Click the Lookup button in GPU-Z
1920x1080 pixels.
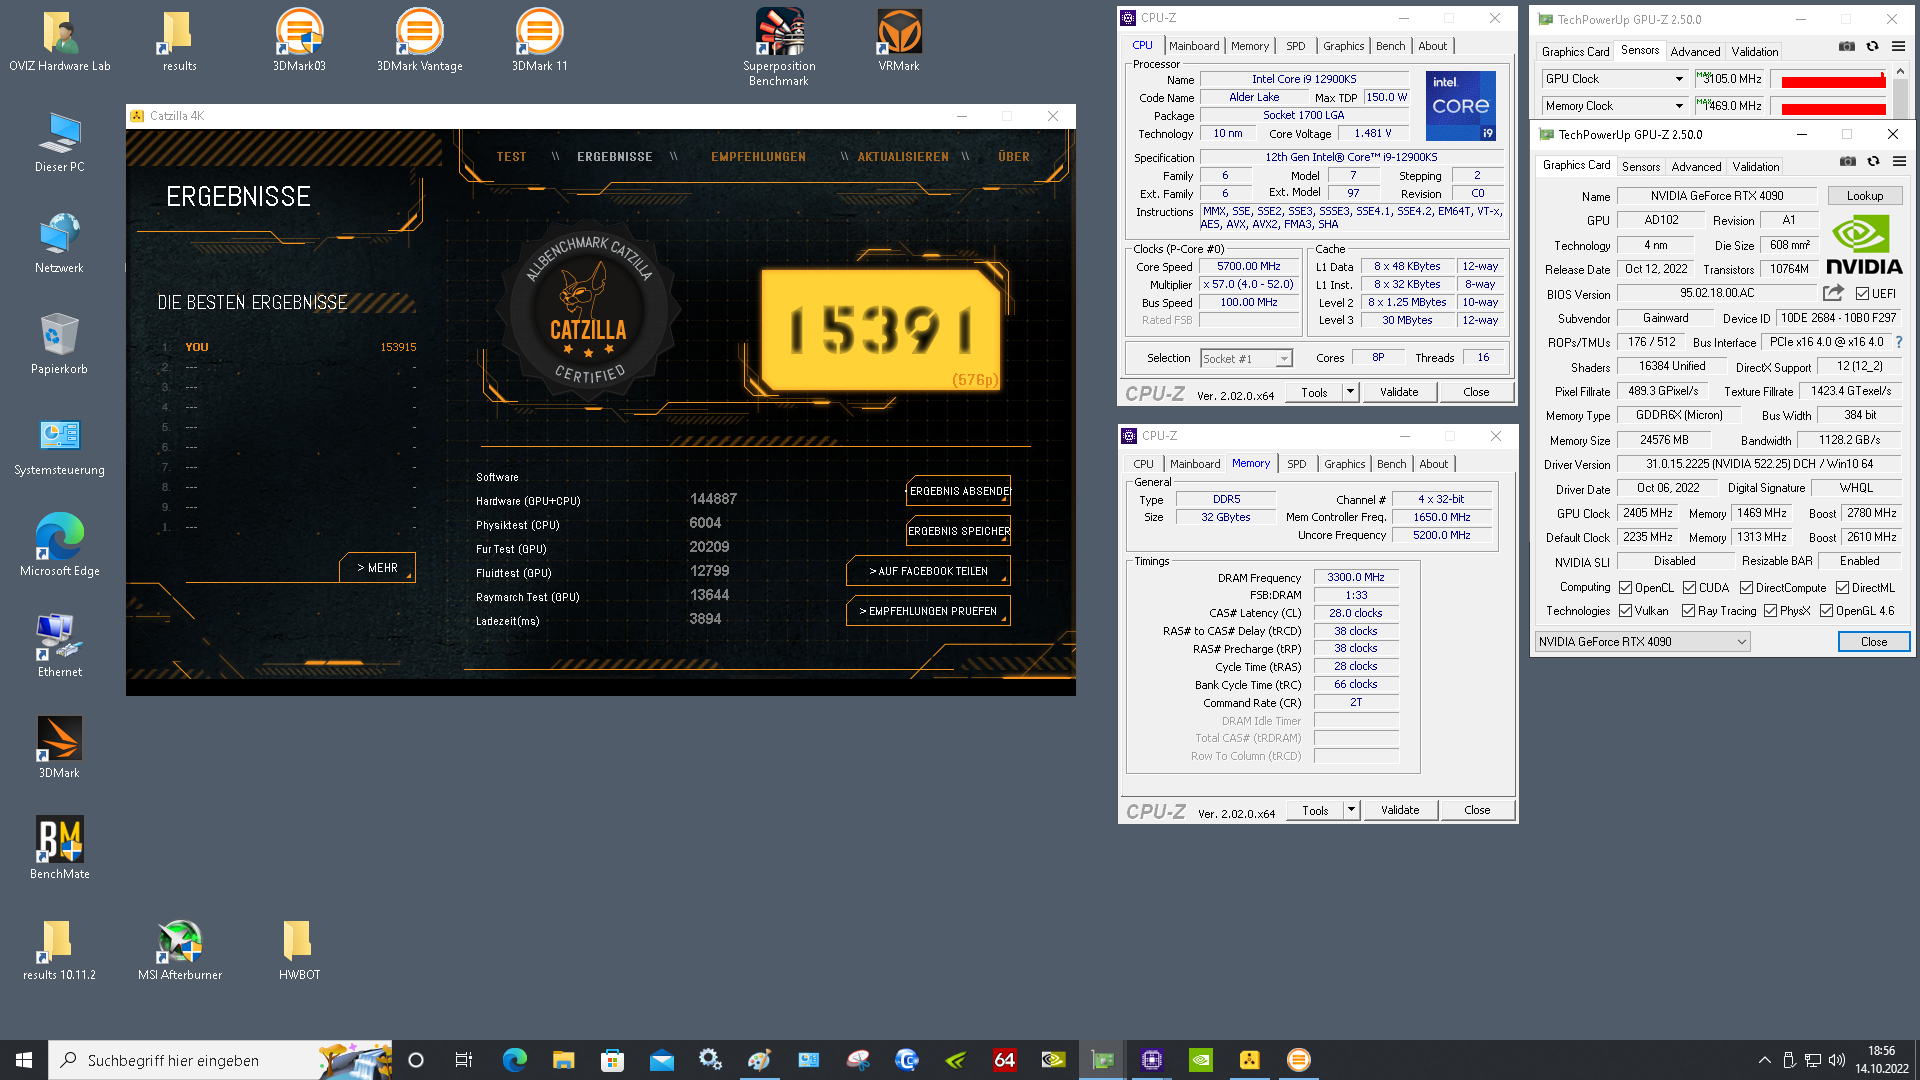click(1864, 196)
